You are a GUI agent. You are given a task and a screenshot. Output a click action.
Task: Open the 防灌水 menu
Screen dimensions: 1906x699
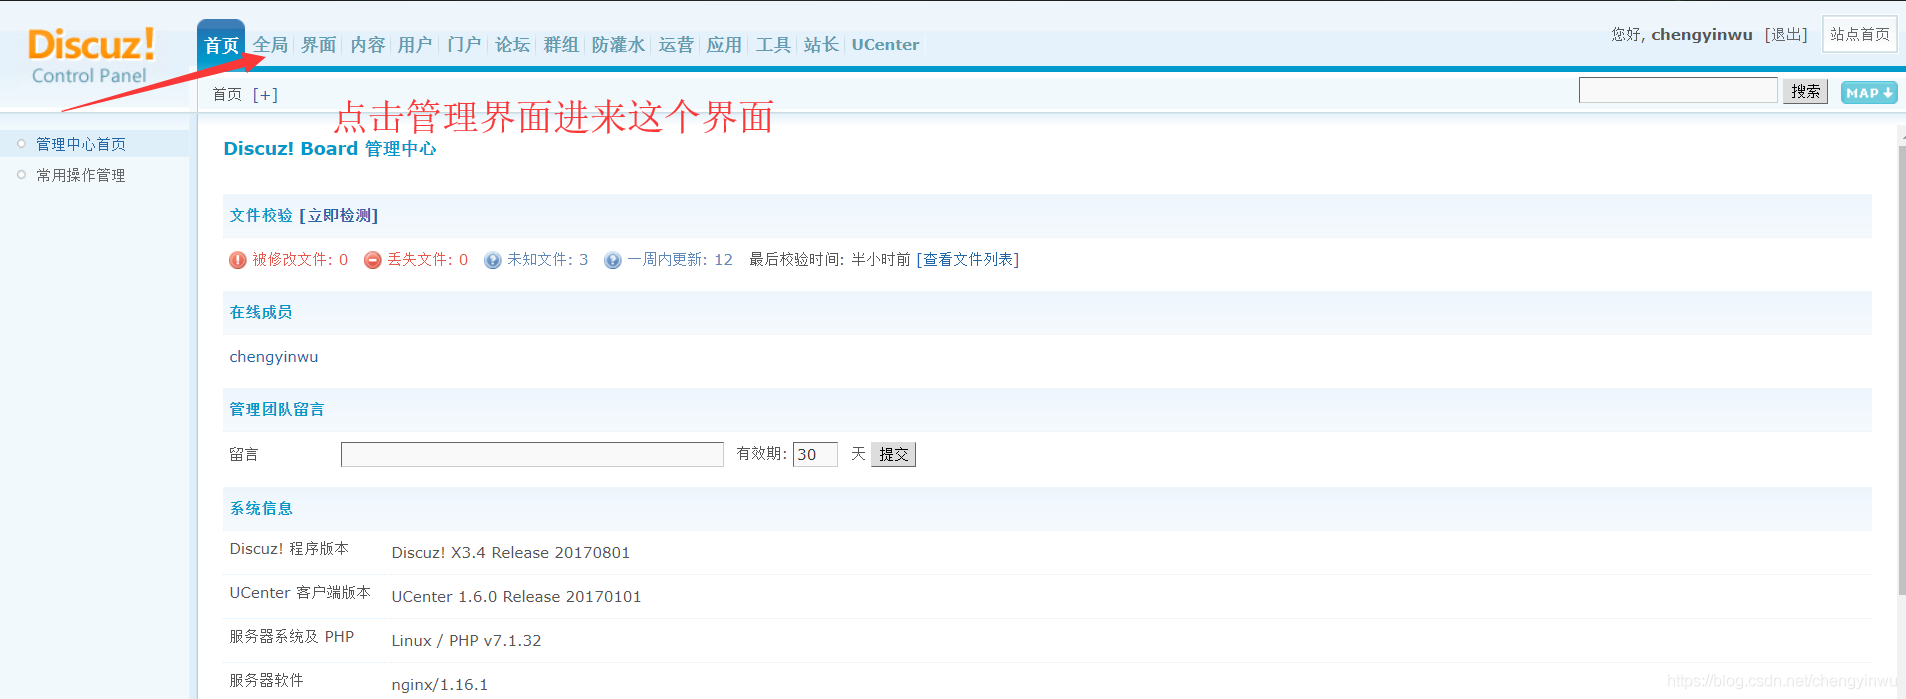(618, 44)
